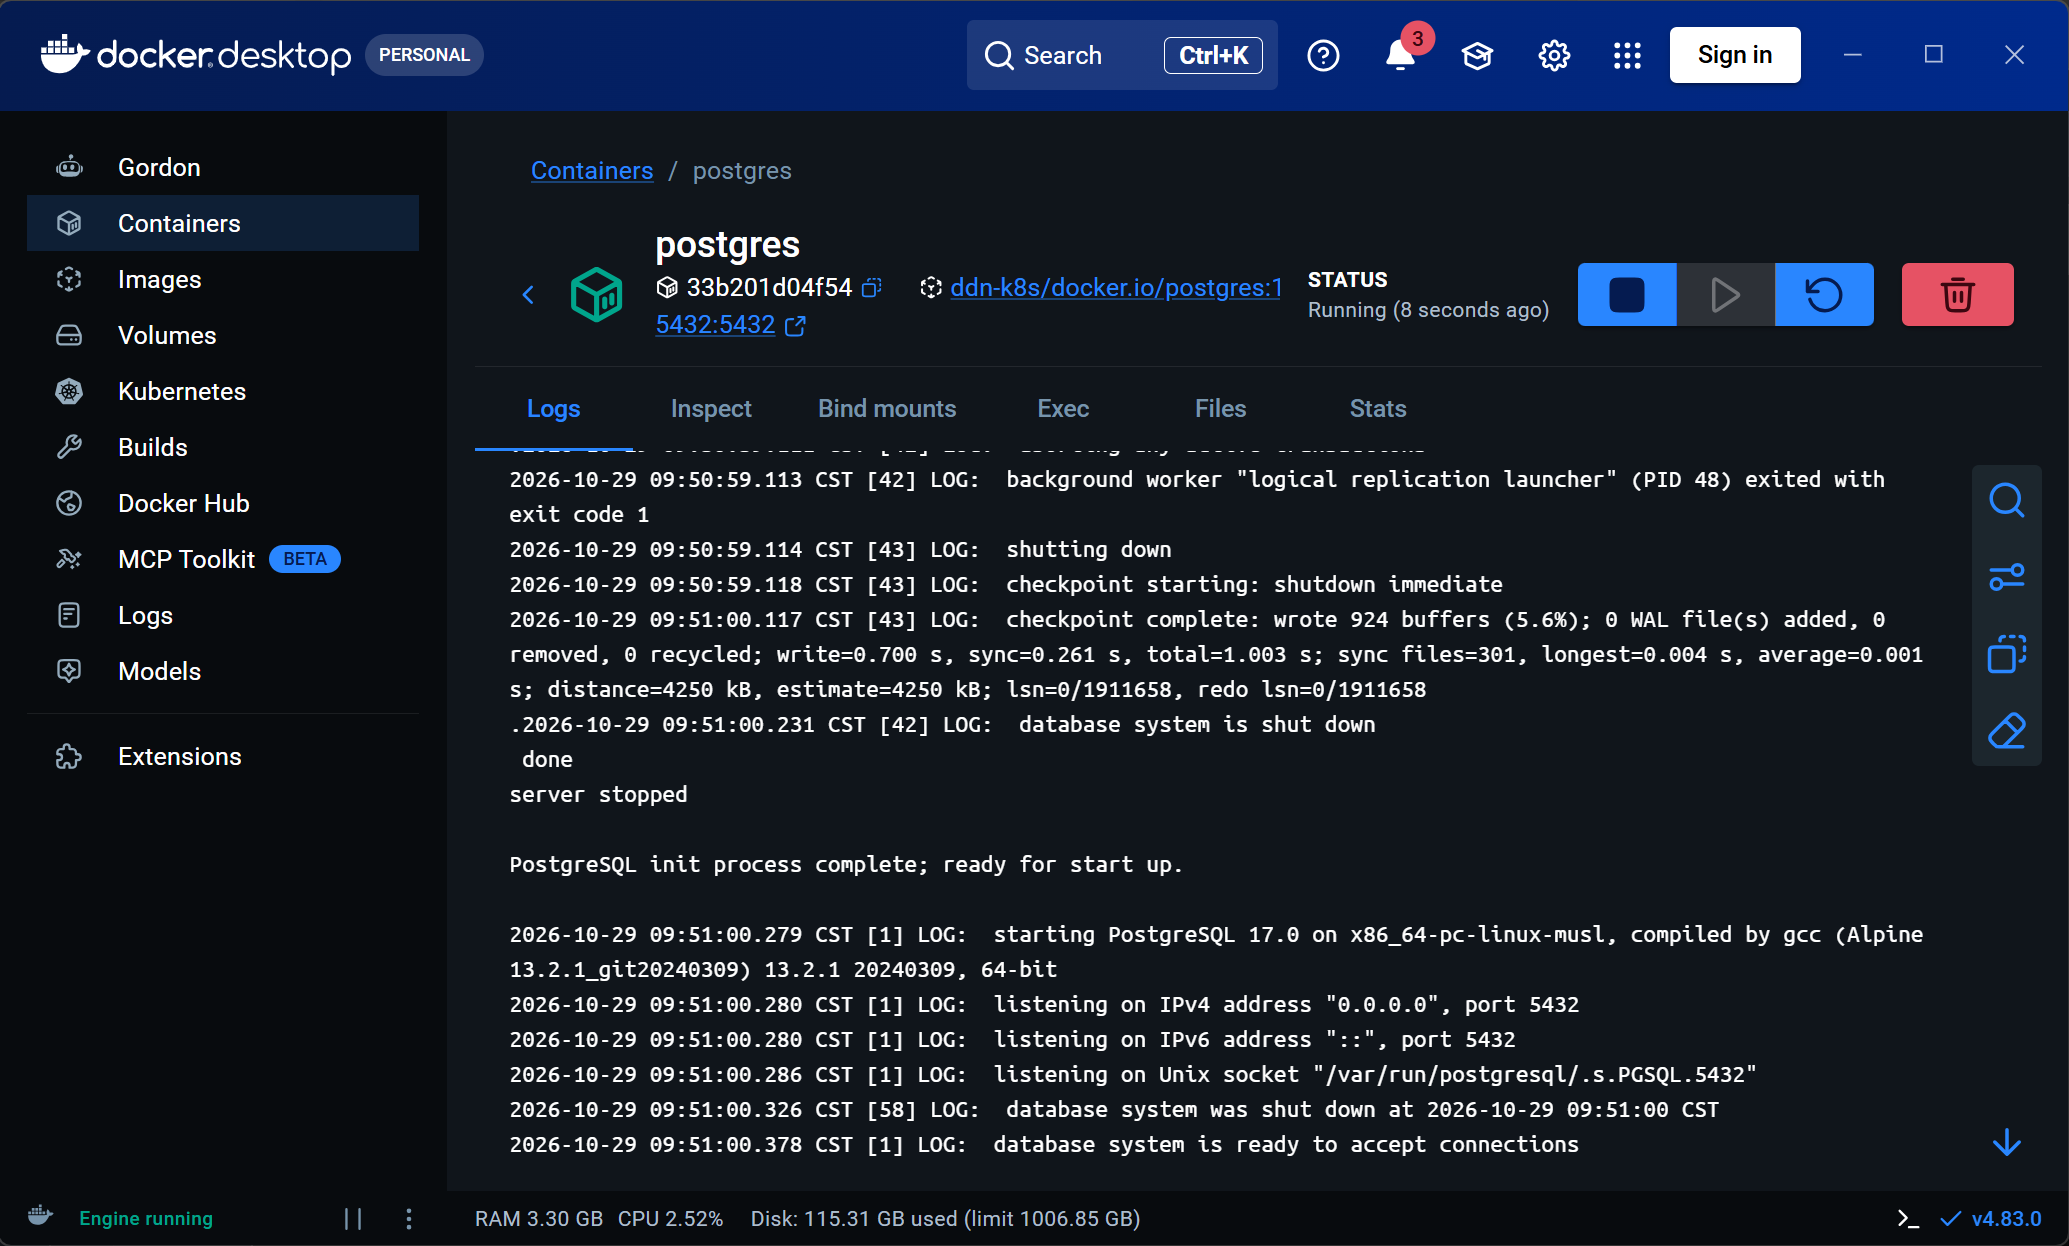Open engine options three-dot menu
This screenshot has width=2069, height=1246.
pos(408,1218)
